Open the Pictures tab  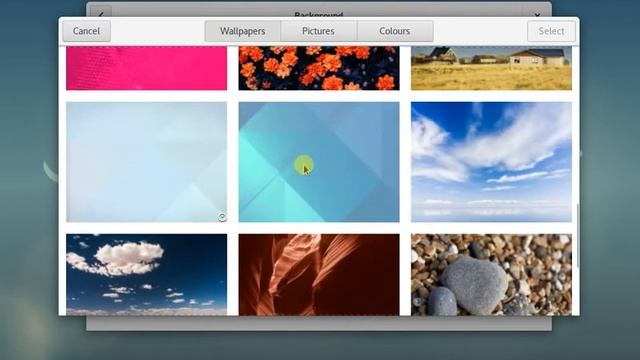tap(318, 31)
